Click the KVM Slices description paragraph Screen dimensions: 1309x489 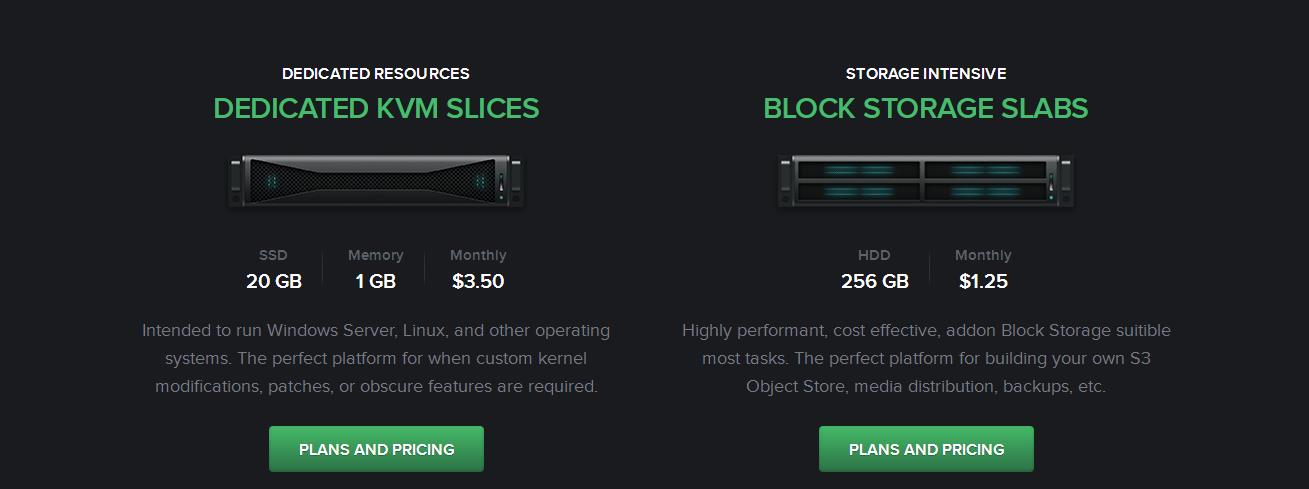[376, 358]
